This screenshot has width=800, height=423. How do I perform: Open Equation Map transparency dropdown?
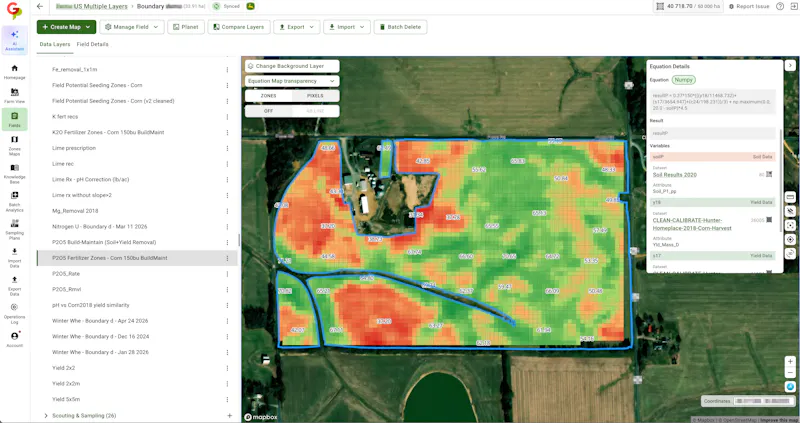coord(292,81)
